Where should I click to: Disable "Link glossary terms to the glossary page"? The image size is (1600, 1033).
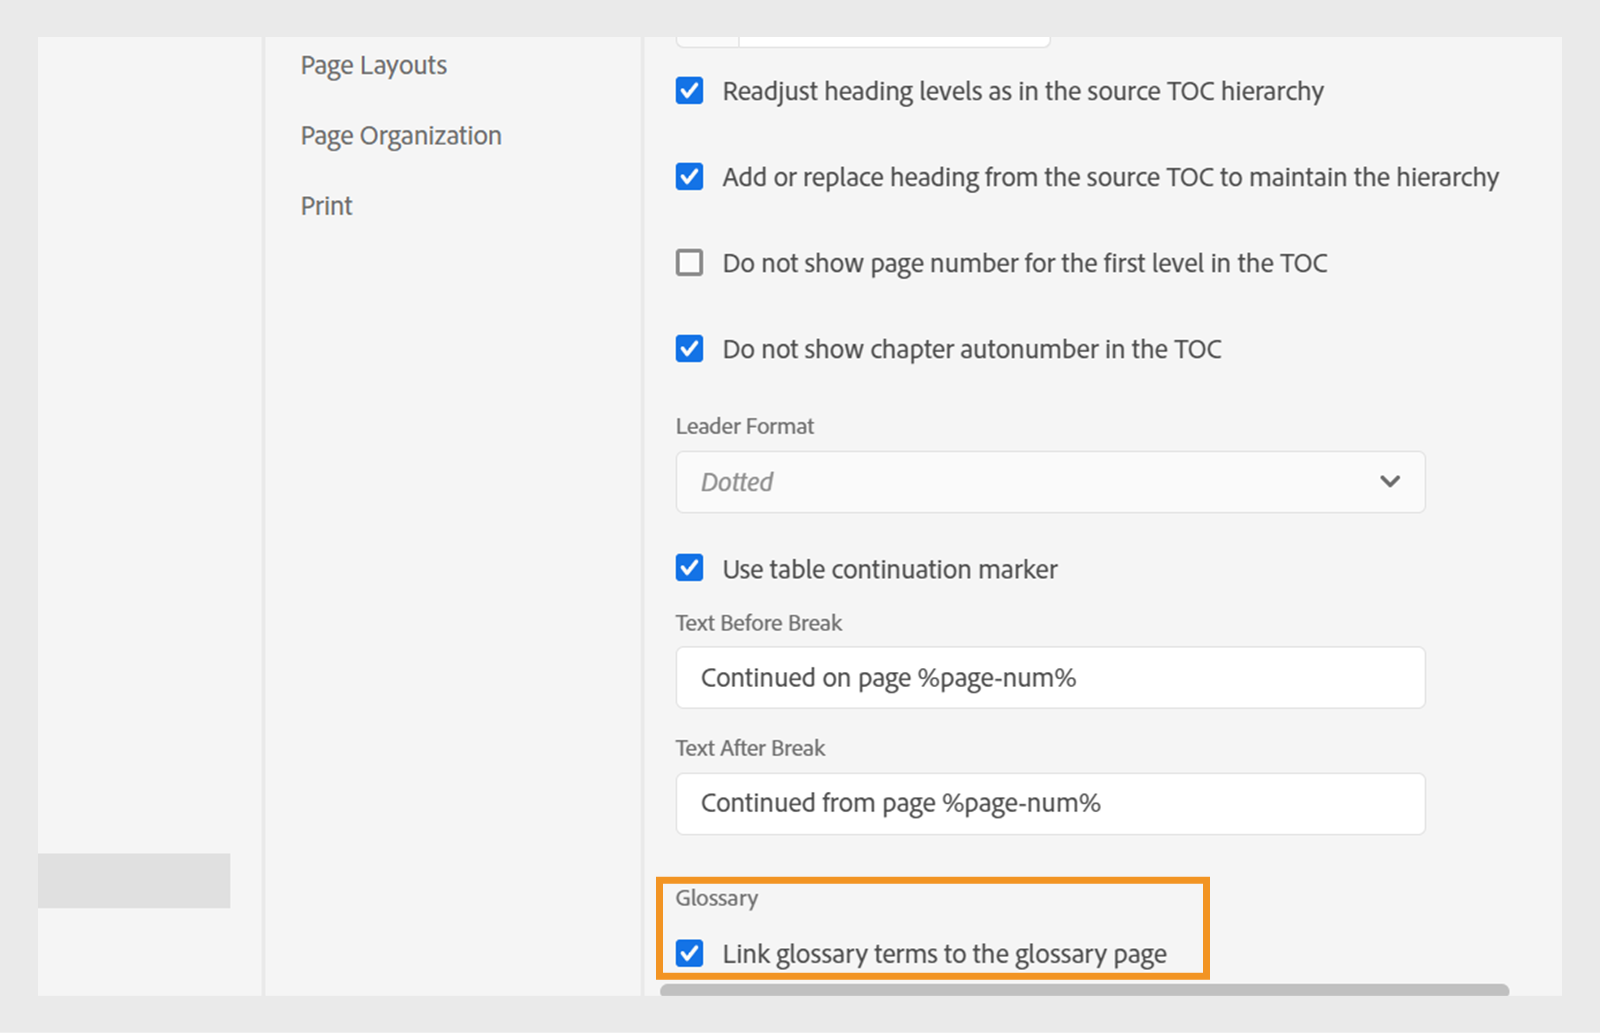point(689,953)
